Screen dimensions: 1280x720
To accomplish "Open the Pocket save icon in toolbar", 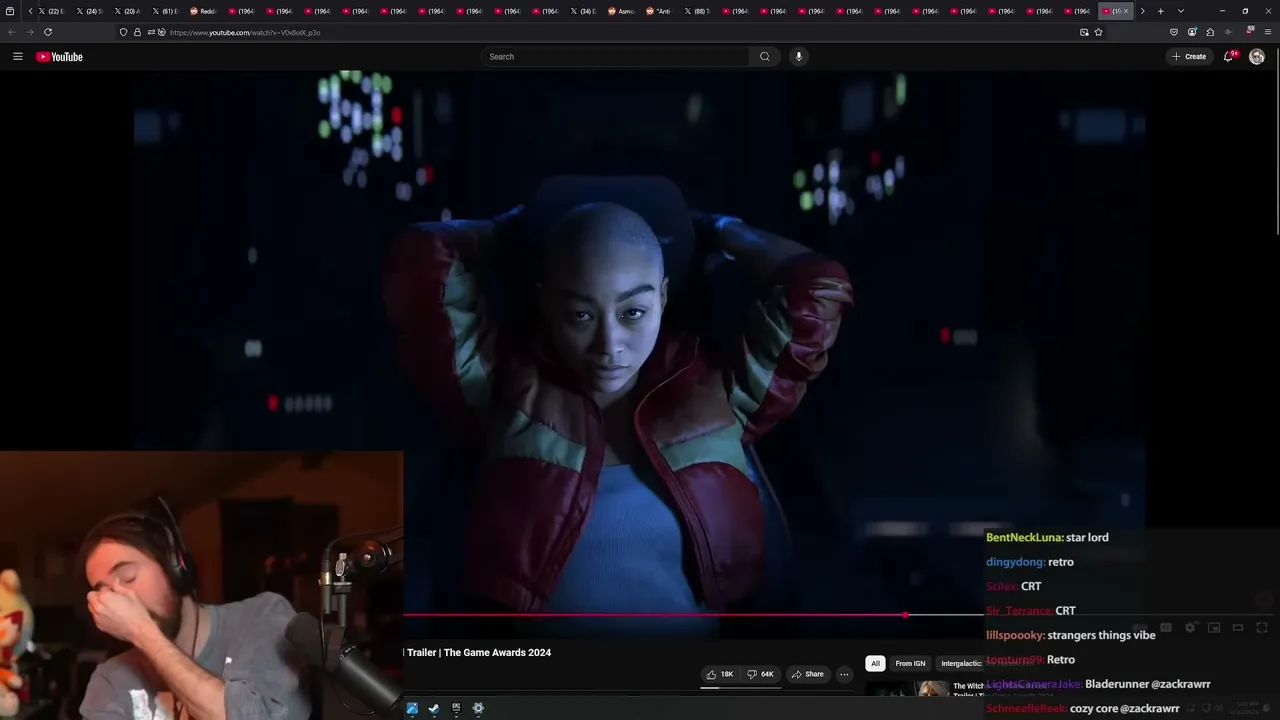I will point(1174,32).
